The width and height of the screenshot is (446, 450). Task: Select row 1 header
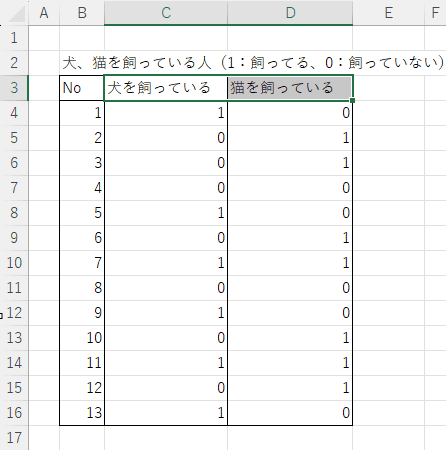pyautogui.click(x=14, y=38)
